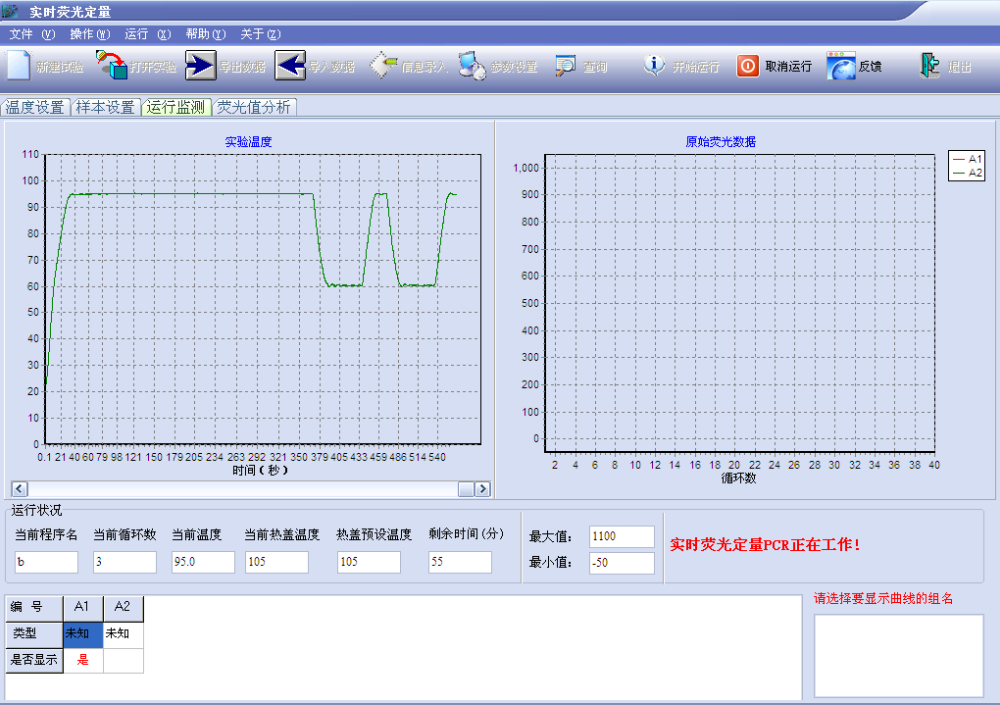The image size is (1000, 705).
Task: Open the 文件 menu
Action: click(32, 34)
